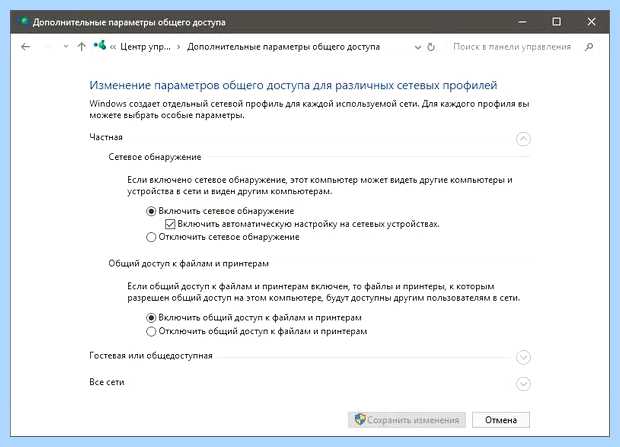This screenshot has height=447, width=620.
Task: Open dropdown arrow after Центр упр... breadcrumb
Action: [x=179, y=47]
